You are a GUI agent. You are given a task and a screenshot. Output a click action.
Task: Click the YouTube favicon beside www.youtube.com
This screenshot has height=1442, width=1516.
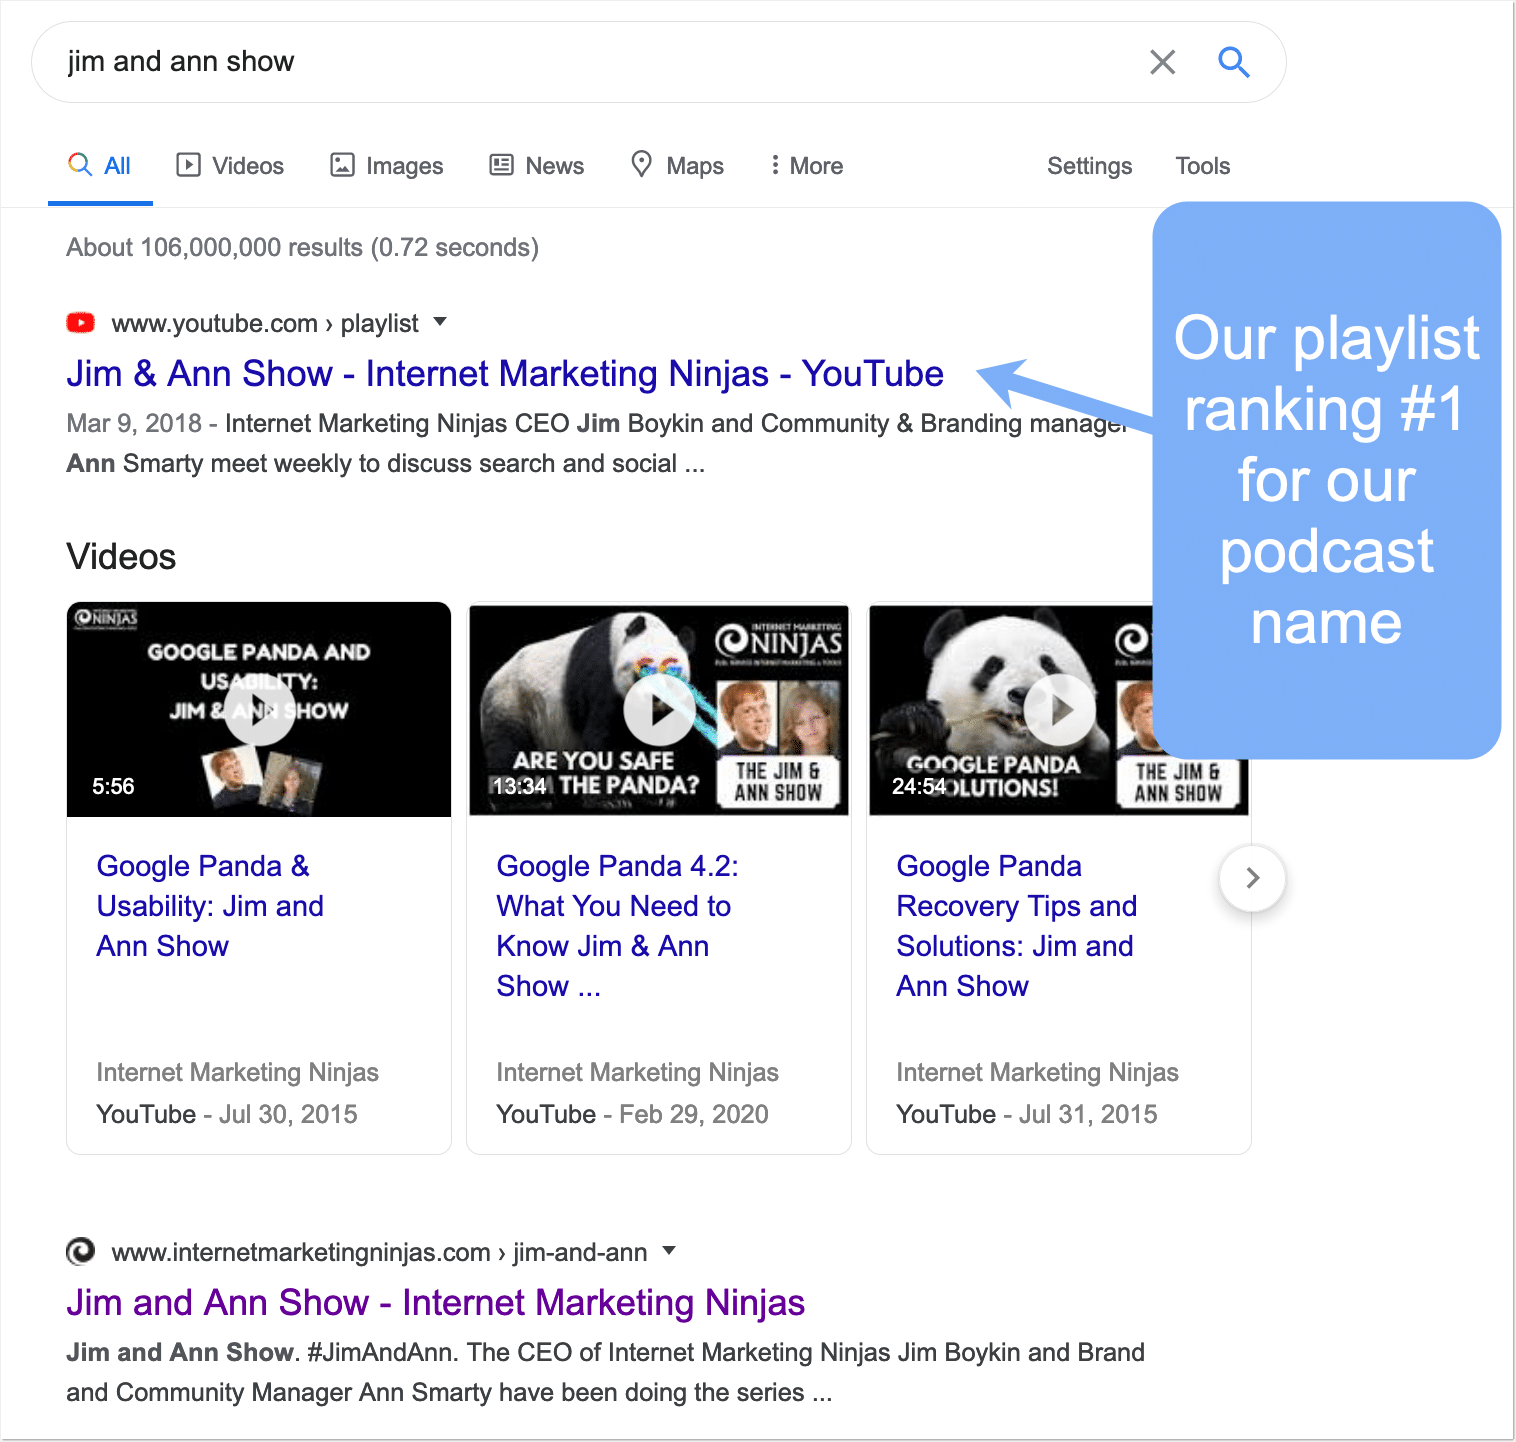(80, 323)
